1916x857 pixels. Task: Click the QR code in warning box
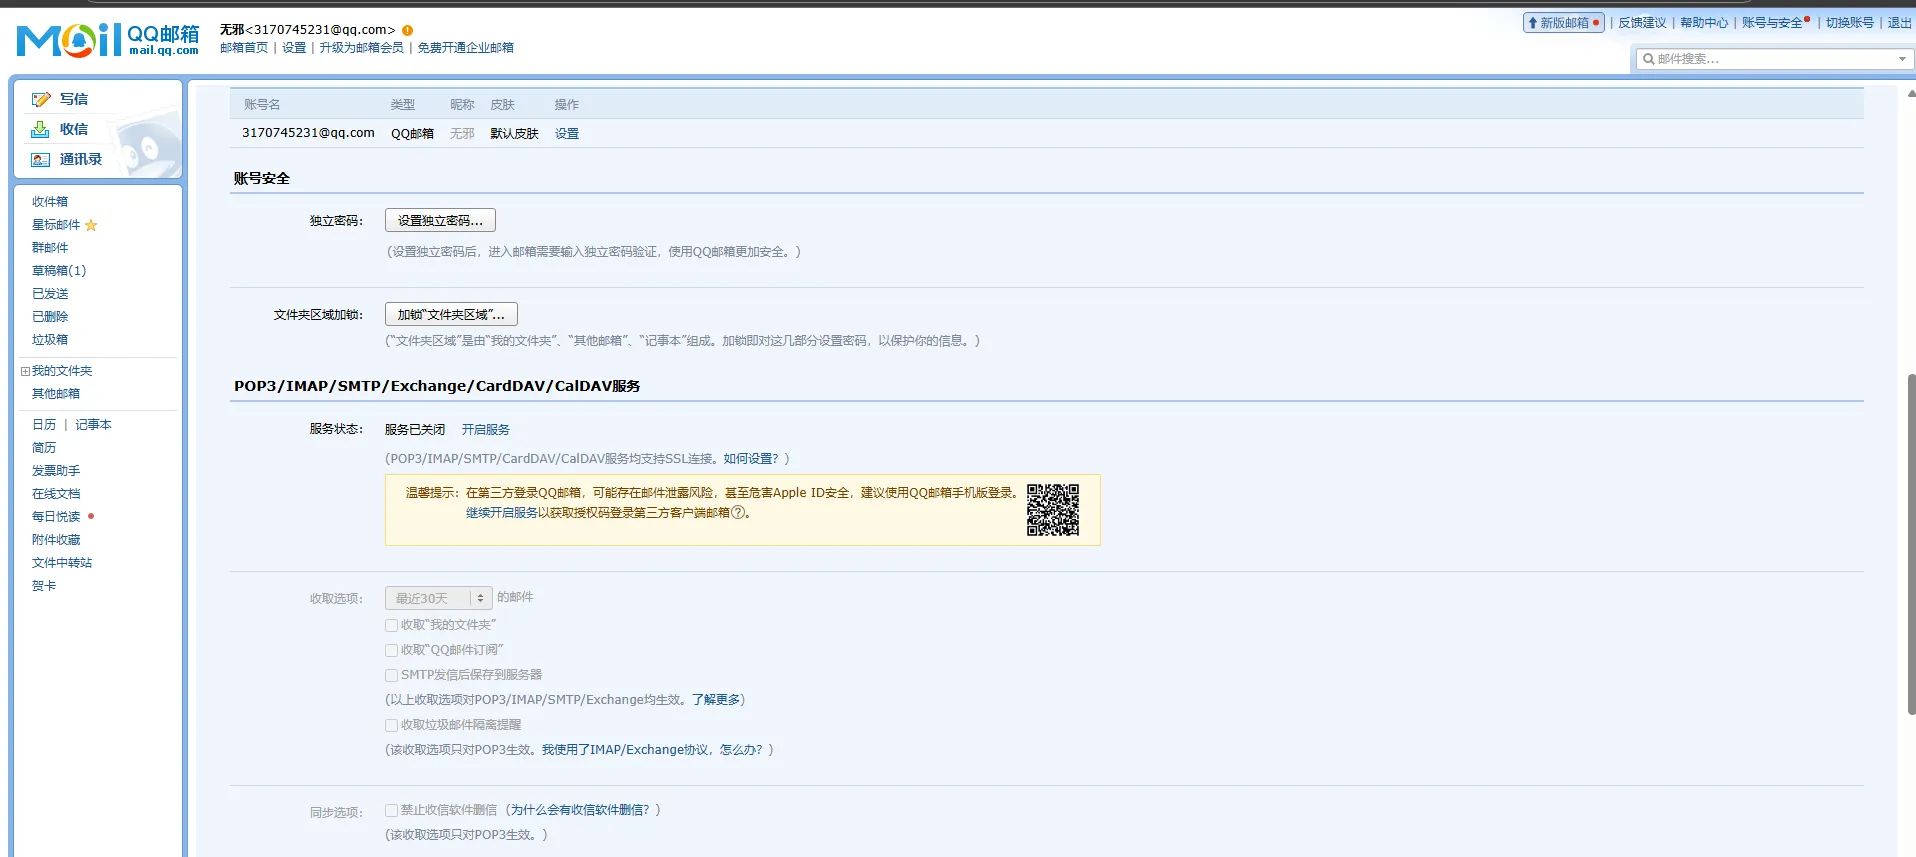click(x=1053, y=510)
